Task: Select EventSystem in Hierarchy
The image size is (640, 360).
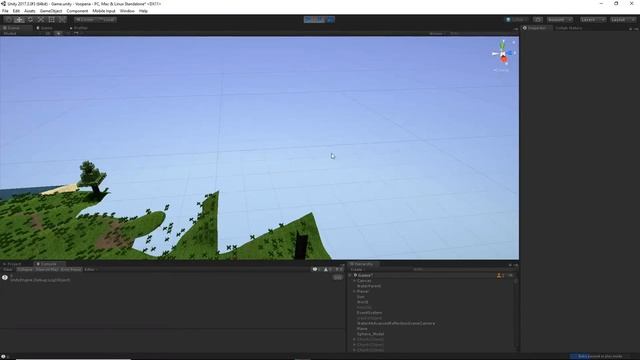Action: click(x=369, y=313)
